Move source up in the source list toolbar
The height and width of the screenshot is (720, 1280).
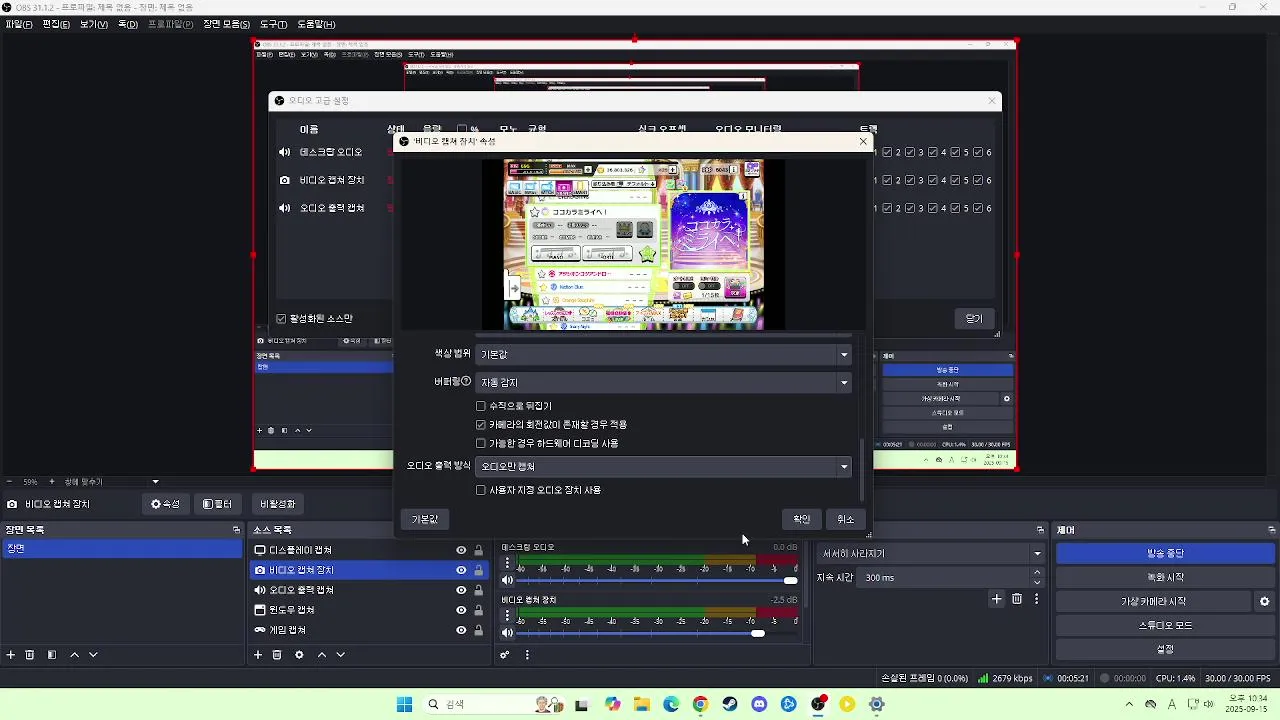322,655
